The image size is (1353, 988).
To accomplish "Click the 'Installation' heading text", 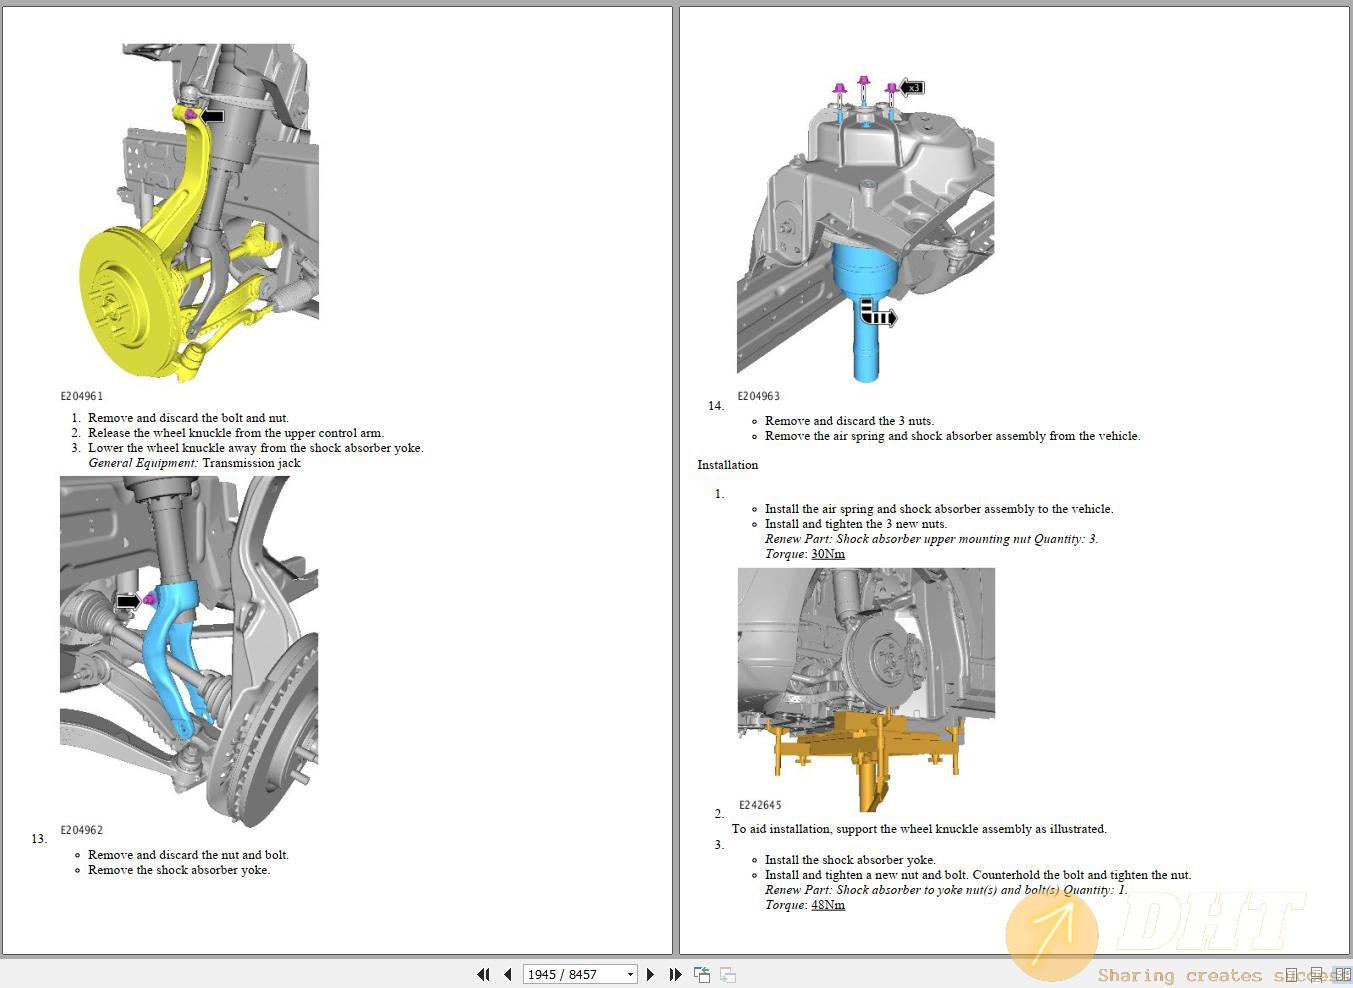I will (x=728, y=465).
